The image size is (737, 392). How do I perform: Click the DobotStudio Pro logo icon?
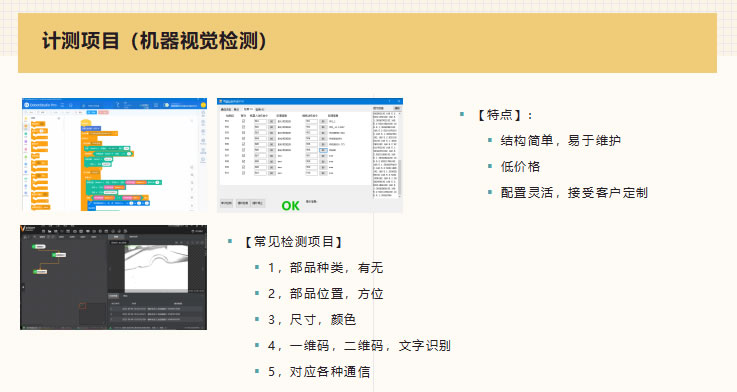click(26, 105)
